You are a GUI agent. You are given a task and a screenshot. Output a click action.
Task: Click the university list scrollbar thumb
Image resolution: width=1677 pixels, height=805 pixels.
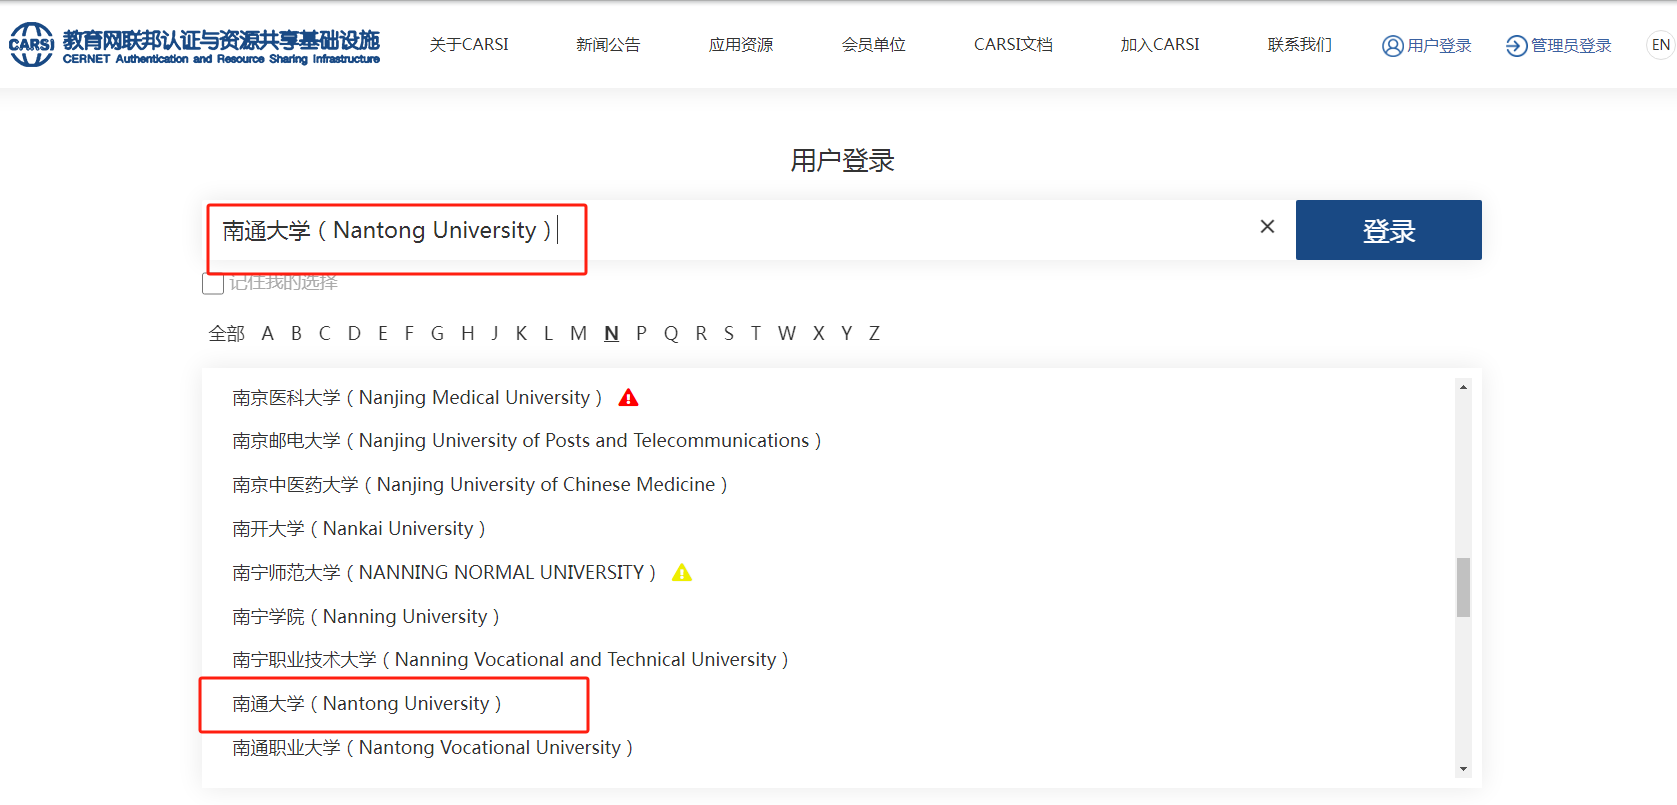(x=1463, y=587)
